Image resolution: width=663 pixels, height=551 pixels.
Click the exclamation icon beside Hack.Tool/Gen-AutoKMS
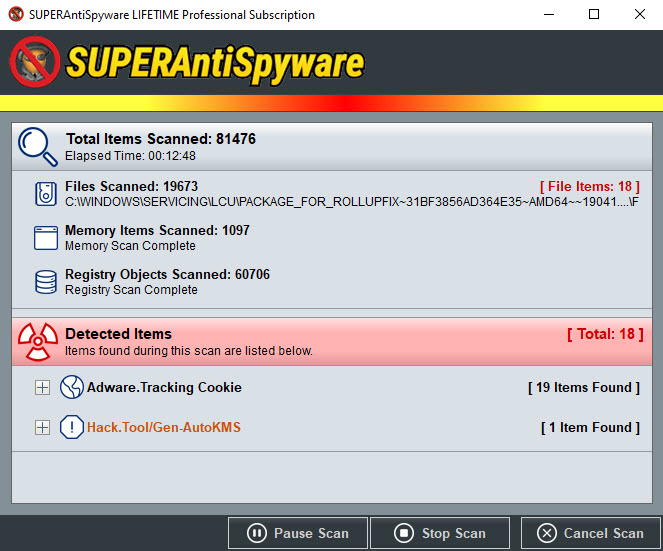tap(71, 427)
